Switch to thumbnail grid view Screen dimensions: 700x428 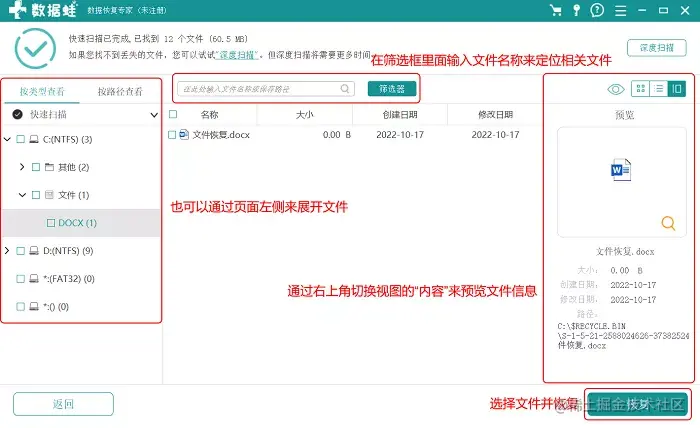(x=641, y=89)
